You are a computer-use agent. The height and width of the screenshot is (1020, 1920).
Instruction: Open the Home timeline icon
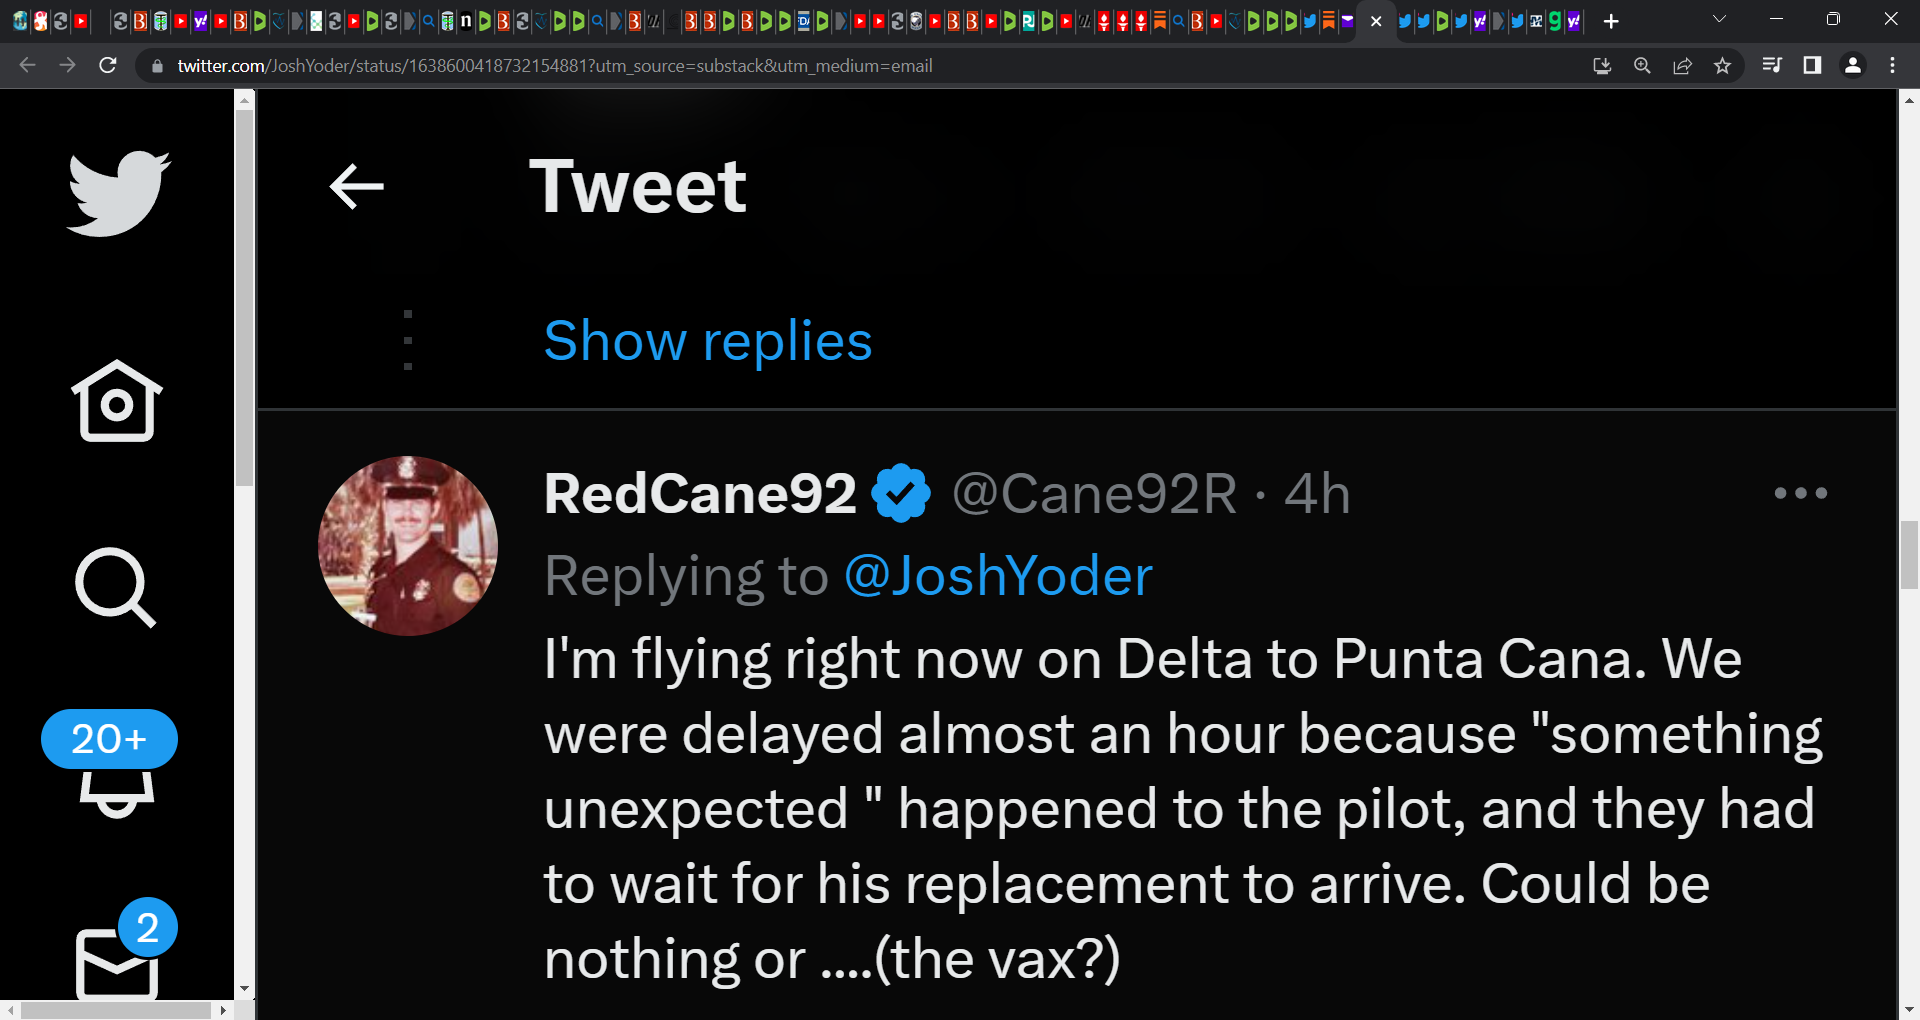[x=115, y=402]
